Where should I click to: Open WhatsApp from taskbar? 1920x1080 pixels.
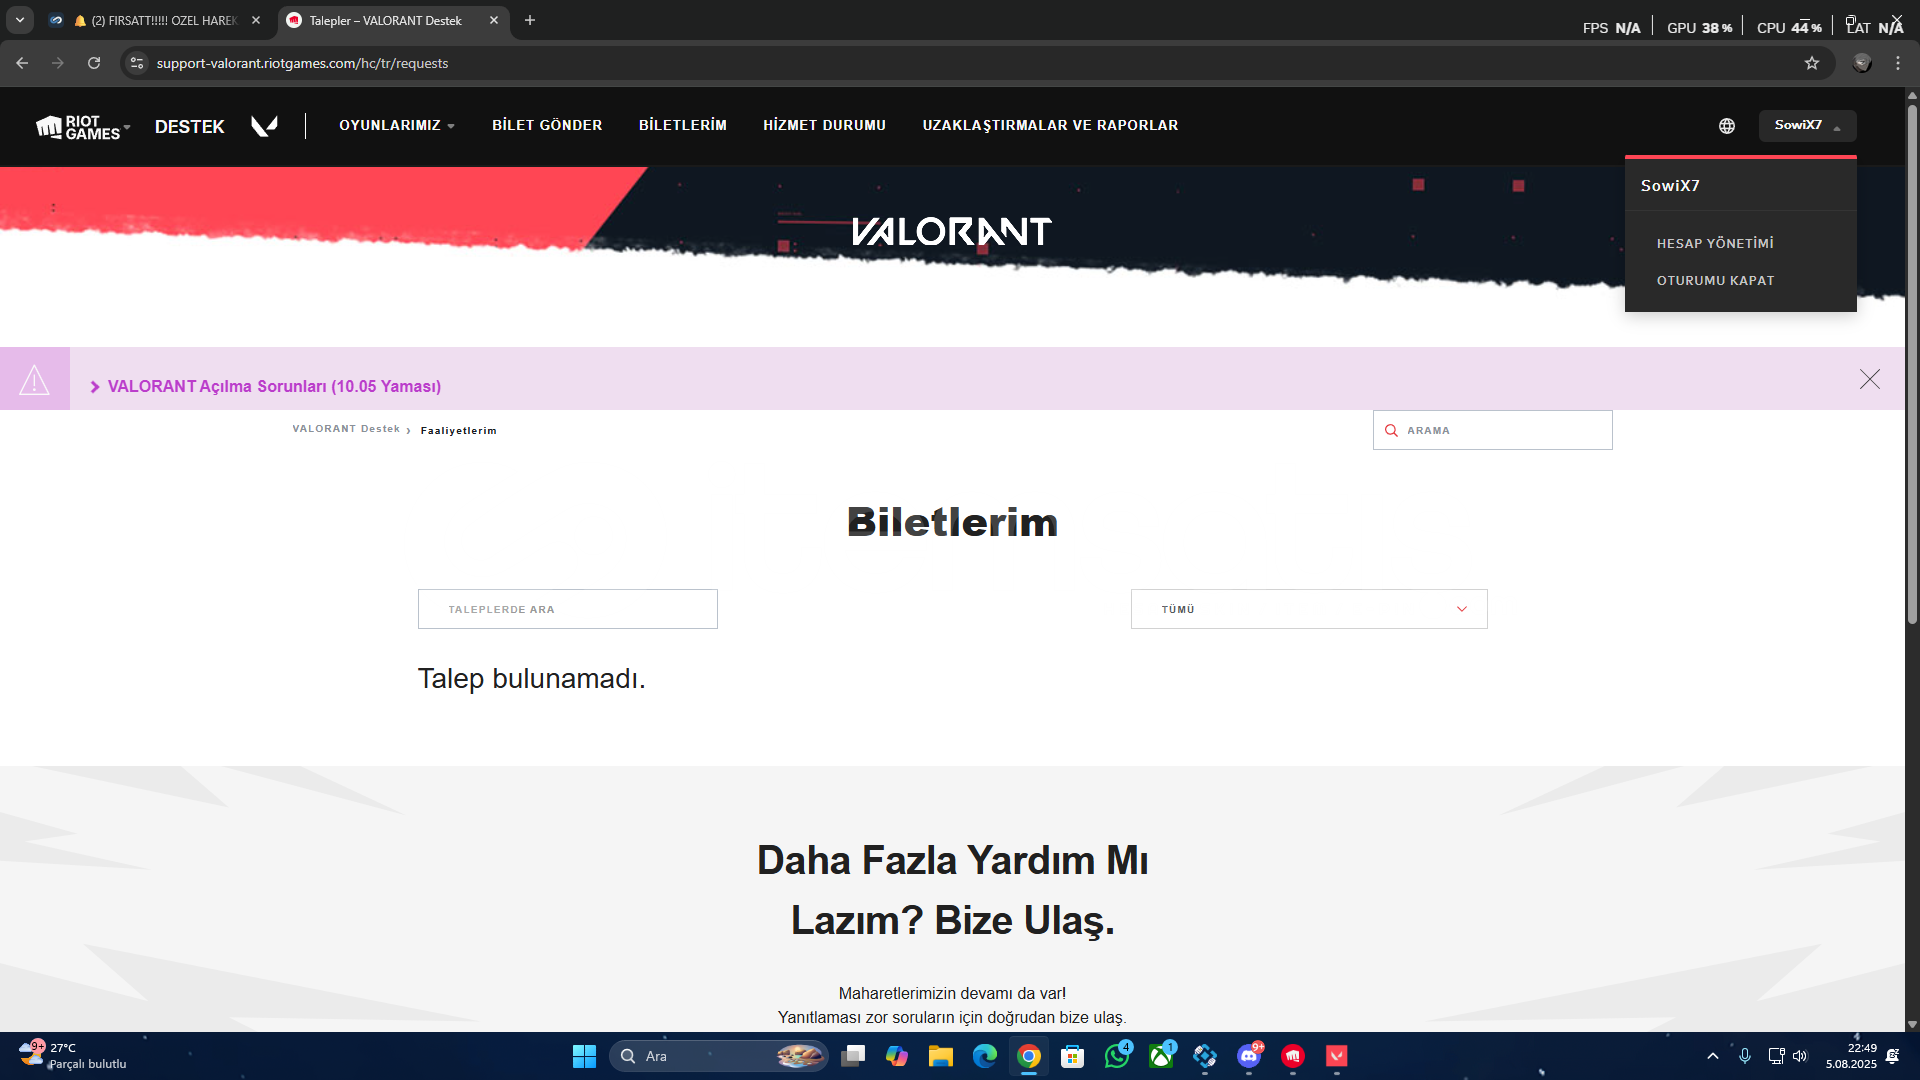[x=1117, y=1056]
